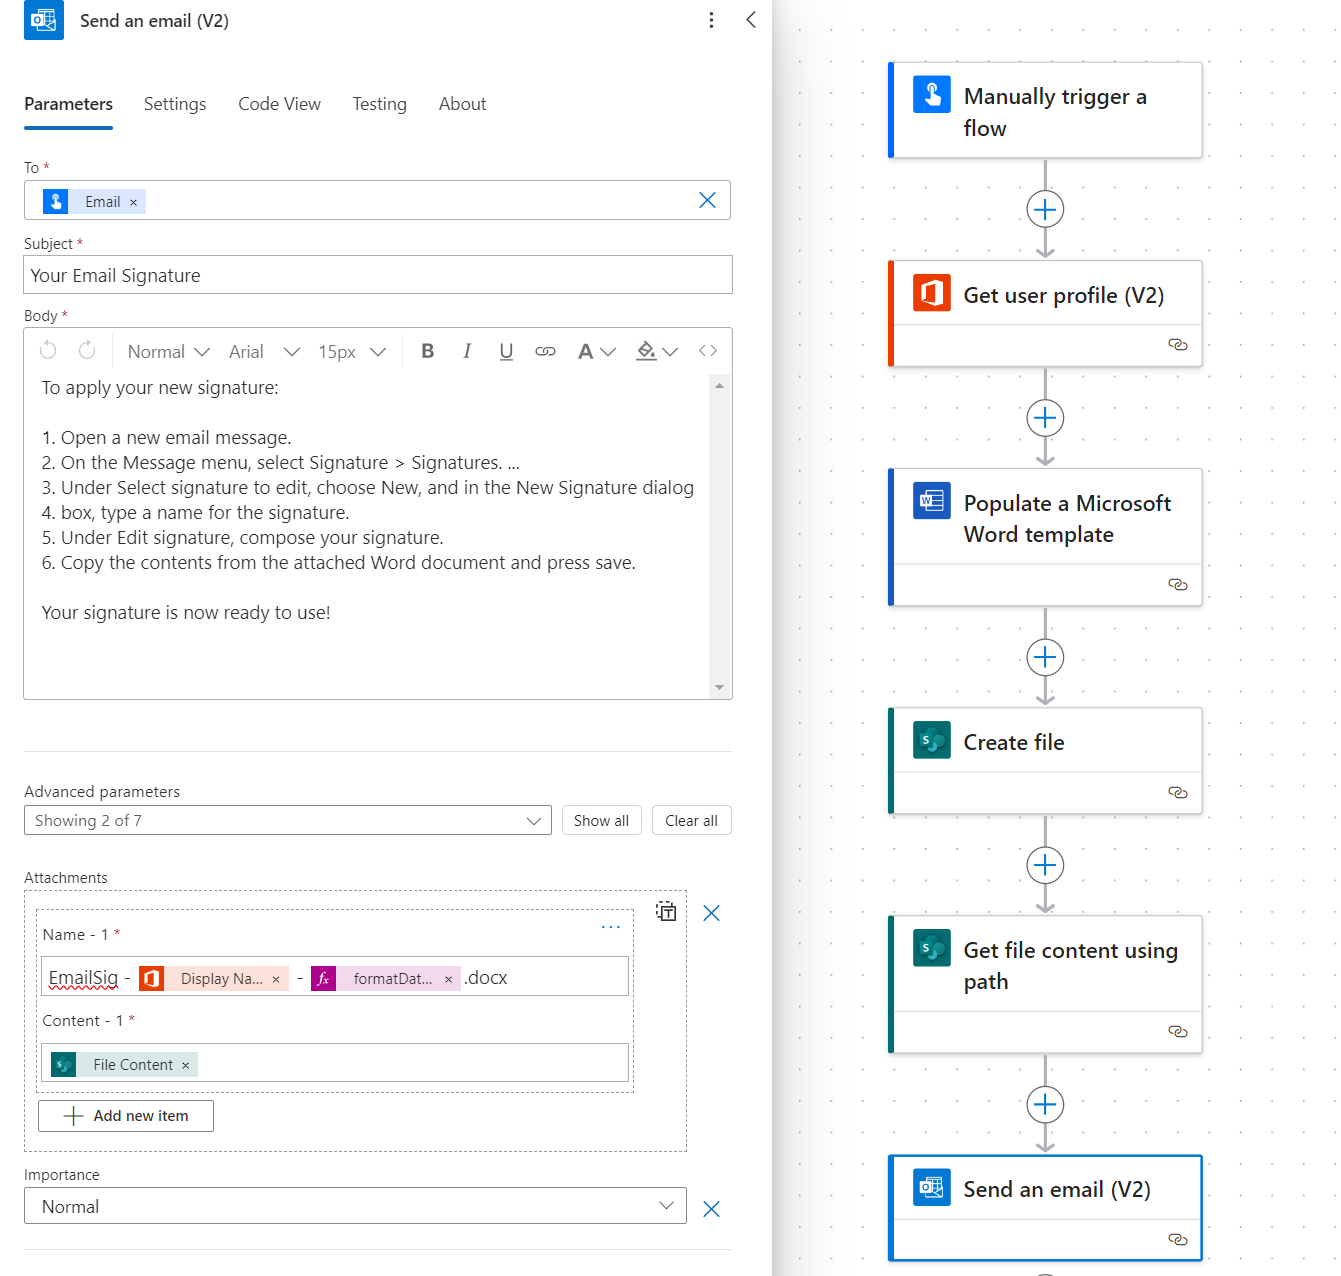Click the undo icon above the body

47,349
